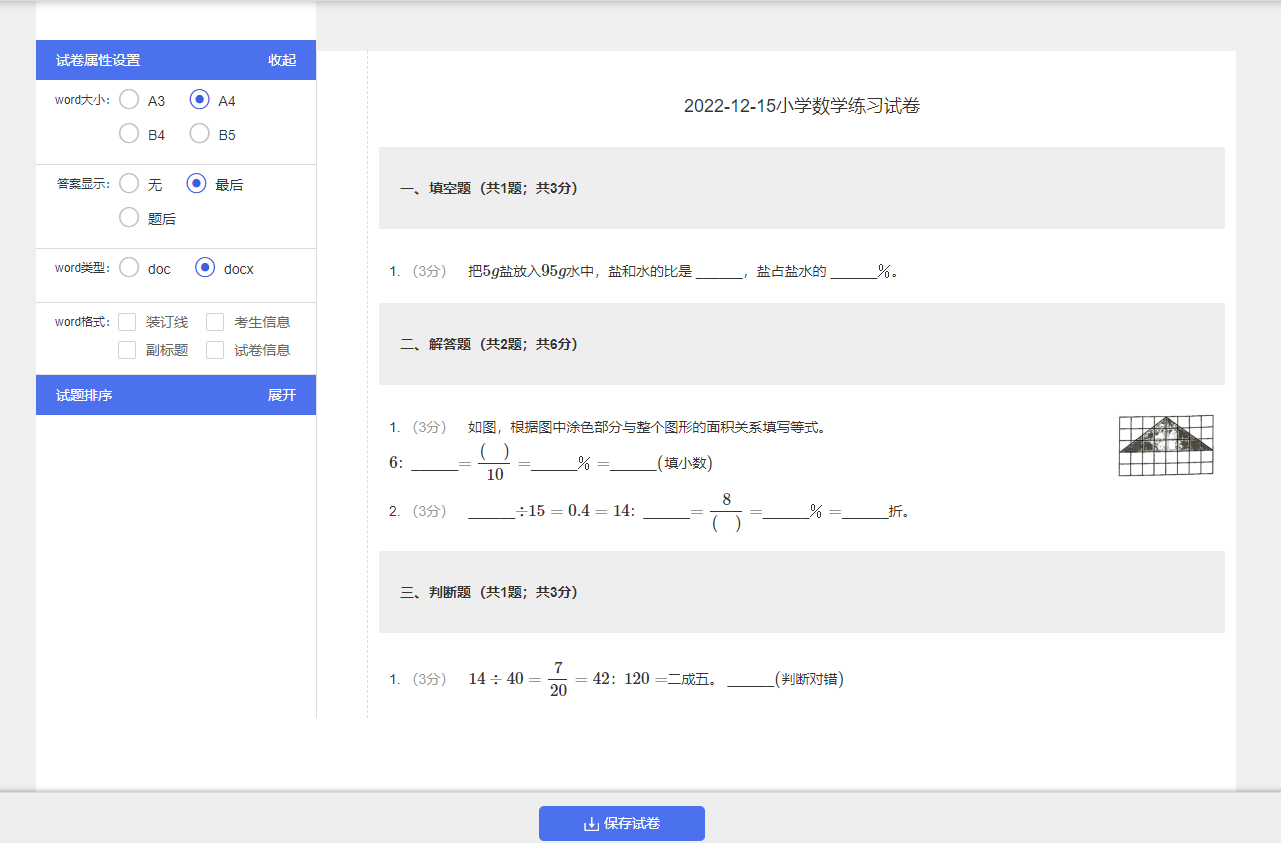This screenshot has height=843, width=1281.
Task: Choose B5 paper size
Action: 200,134
